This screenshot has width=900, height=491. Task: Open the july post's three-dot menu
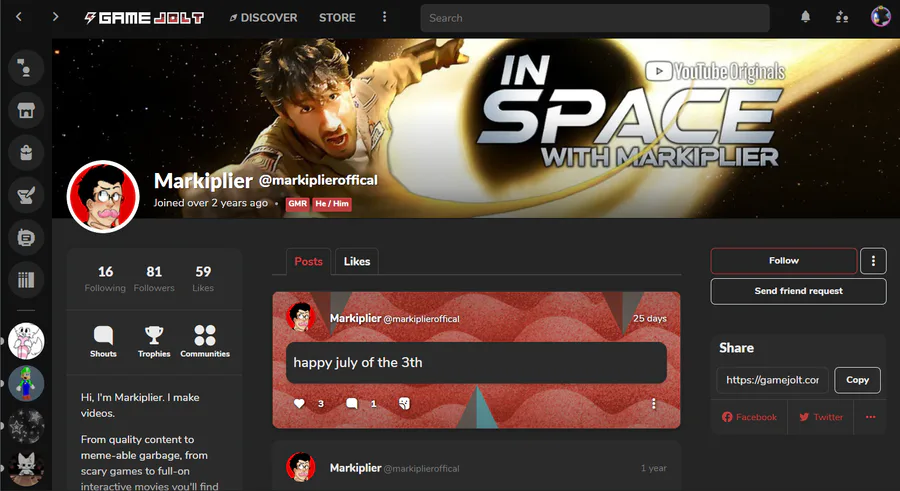click(x=653, y=404)
